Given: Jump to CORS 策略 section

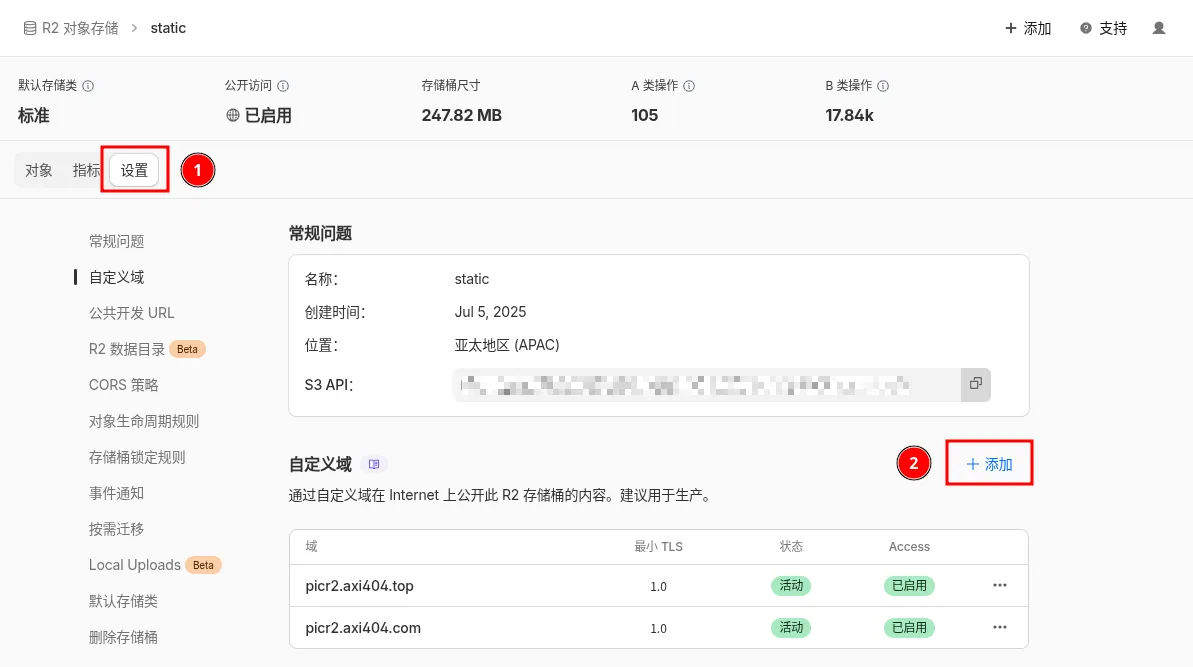Looking at the screenshot, I should tap(124, 385).
